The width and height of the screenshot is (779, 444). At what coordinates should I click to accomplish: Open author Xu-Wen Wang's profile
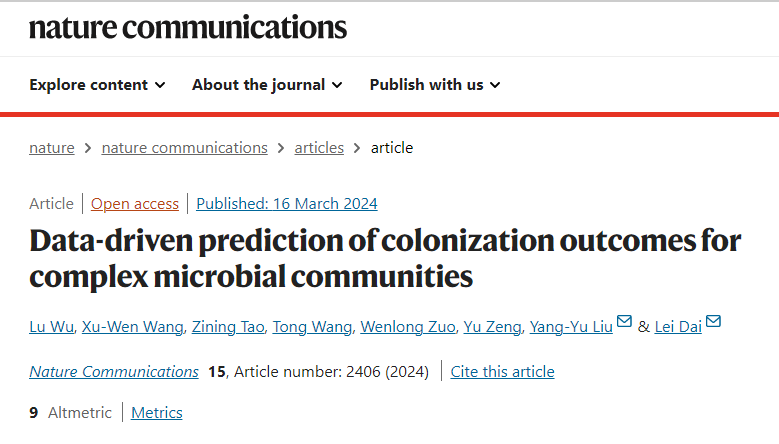click(x=132, y=327)
